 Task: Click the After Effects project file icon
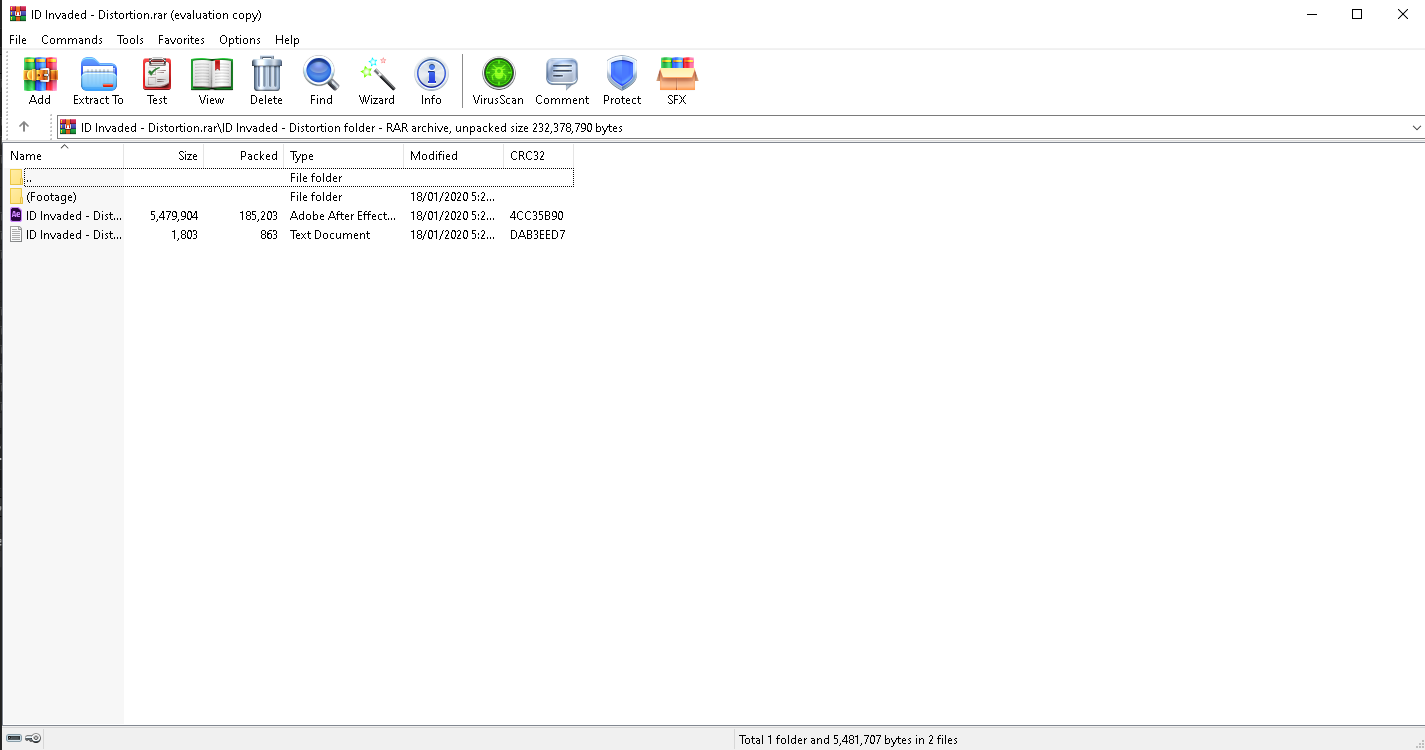[x=16, y=215]
